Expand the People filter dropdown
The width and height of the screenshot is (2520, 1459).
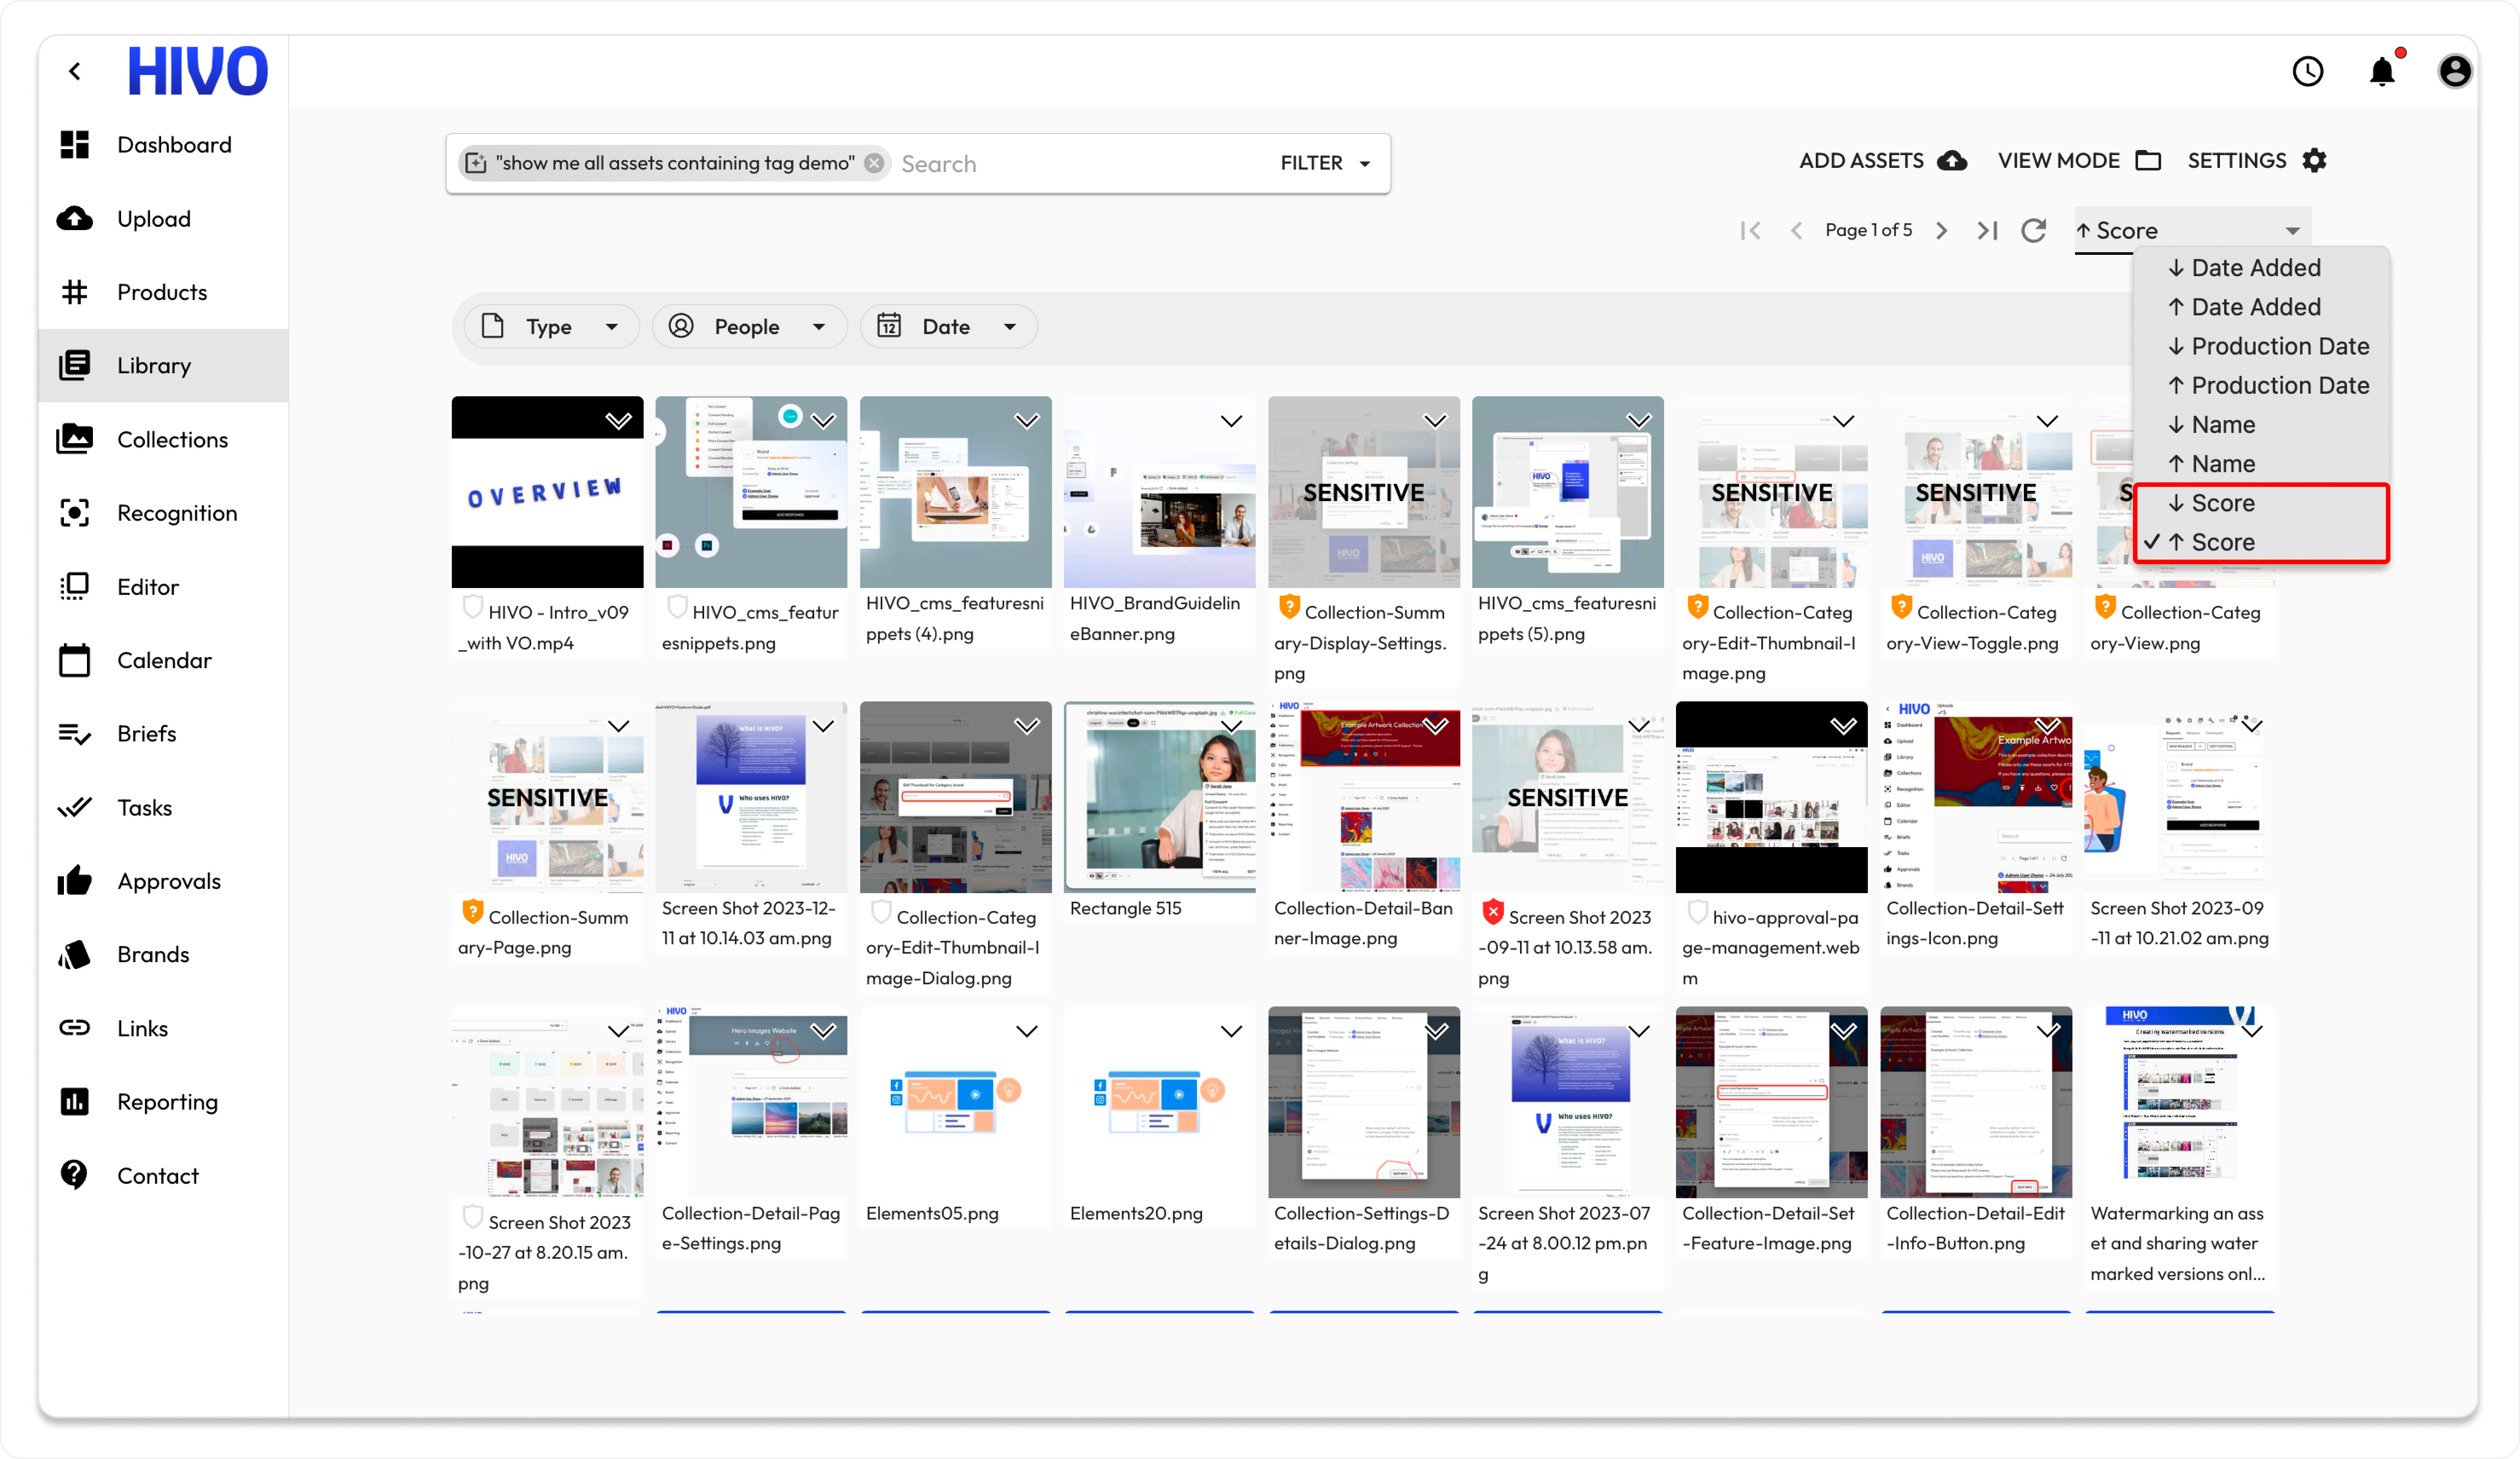pos(748,327)
